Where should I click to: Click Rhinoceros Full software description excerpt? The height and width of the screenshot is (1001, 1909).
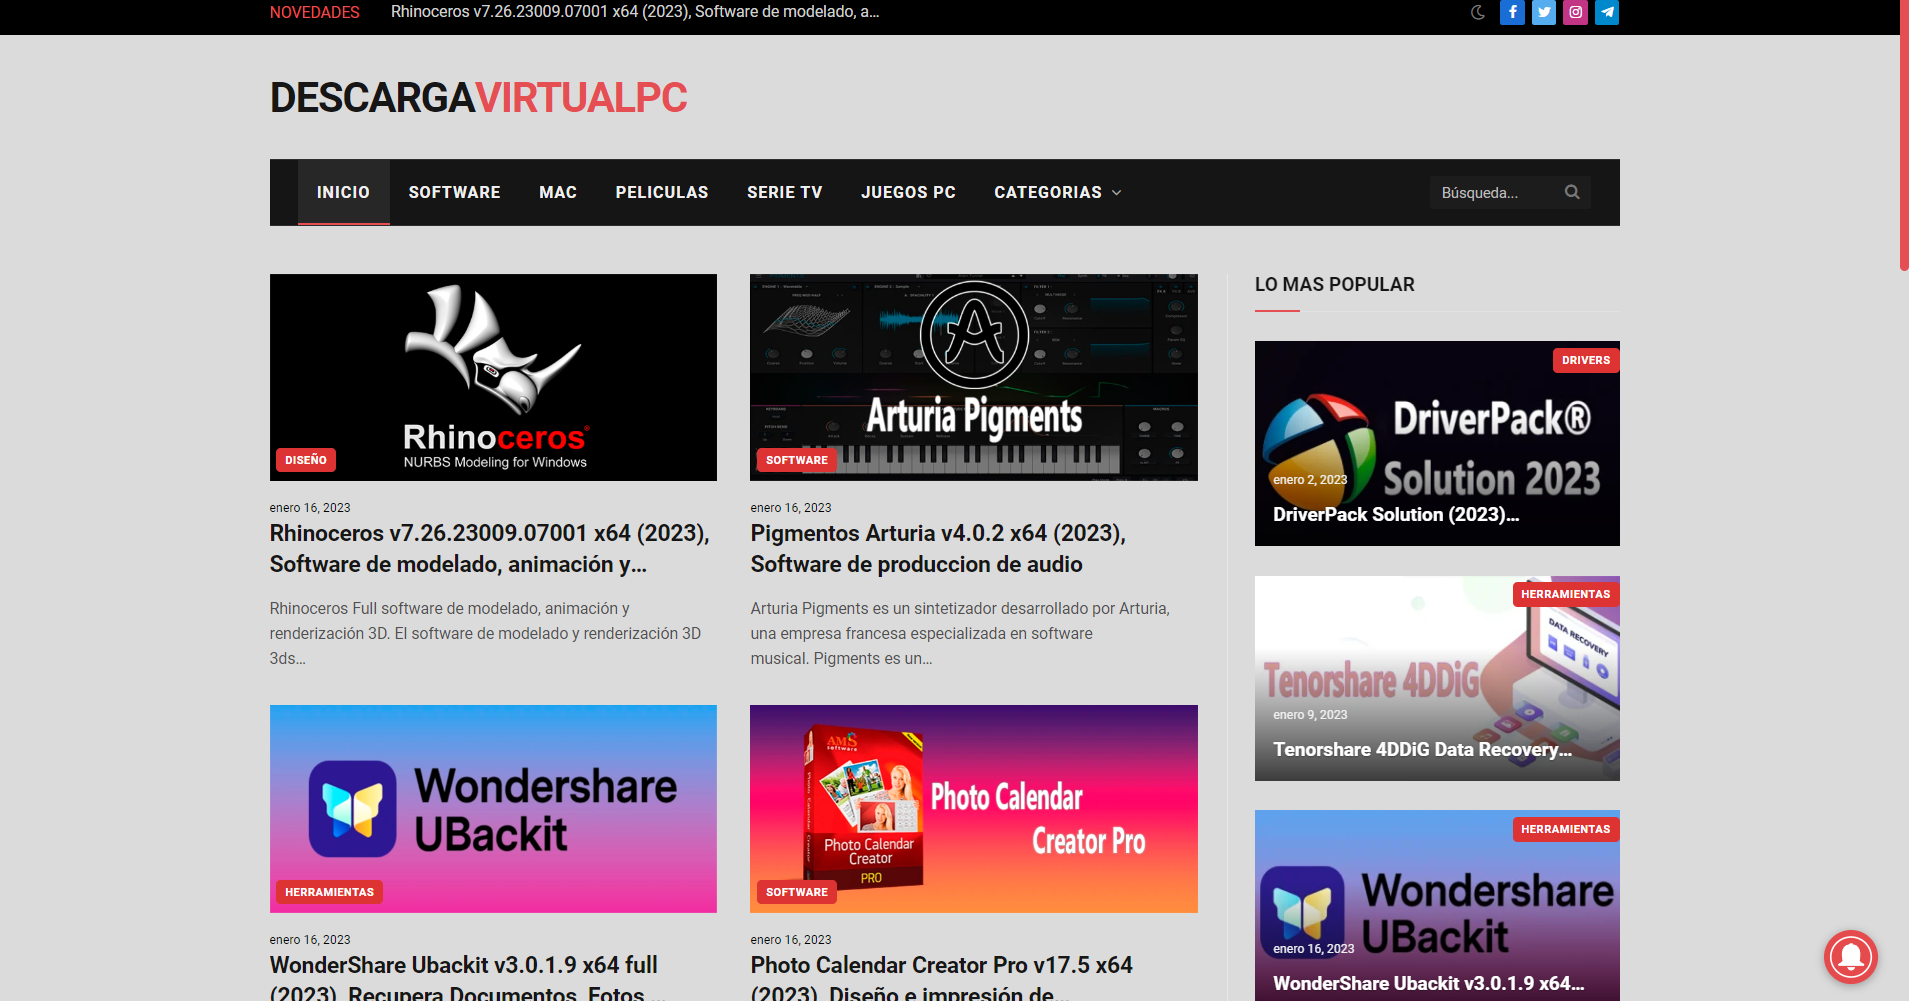[x=486, y=633]
